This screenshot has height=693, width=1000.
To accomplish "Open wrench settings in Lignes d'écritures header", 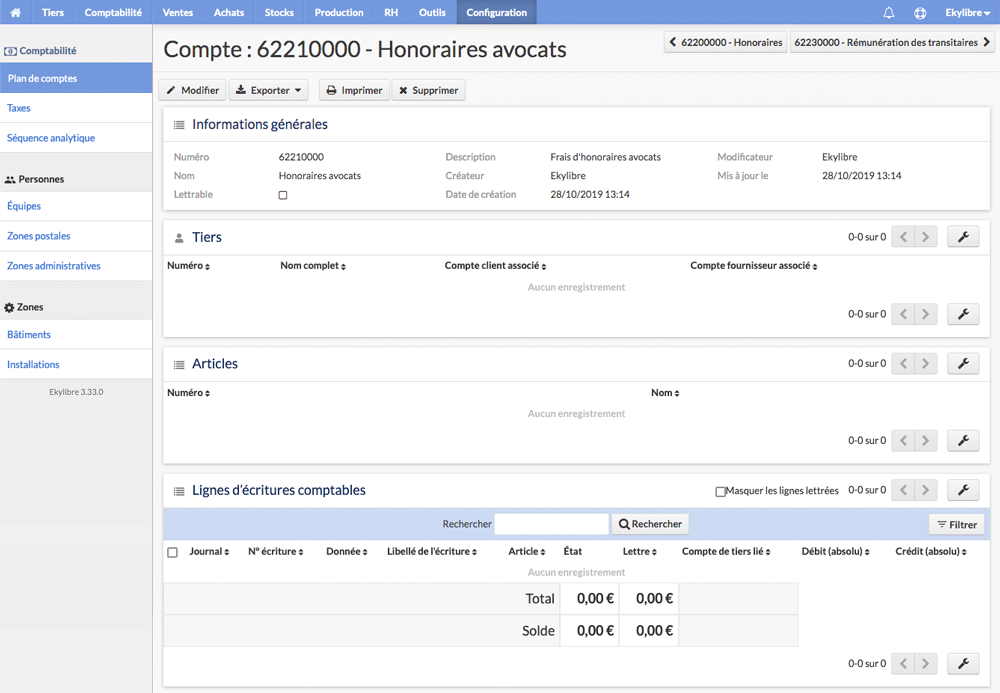I will 963,490.
